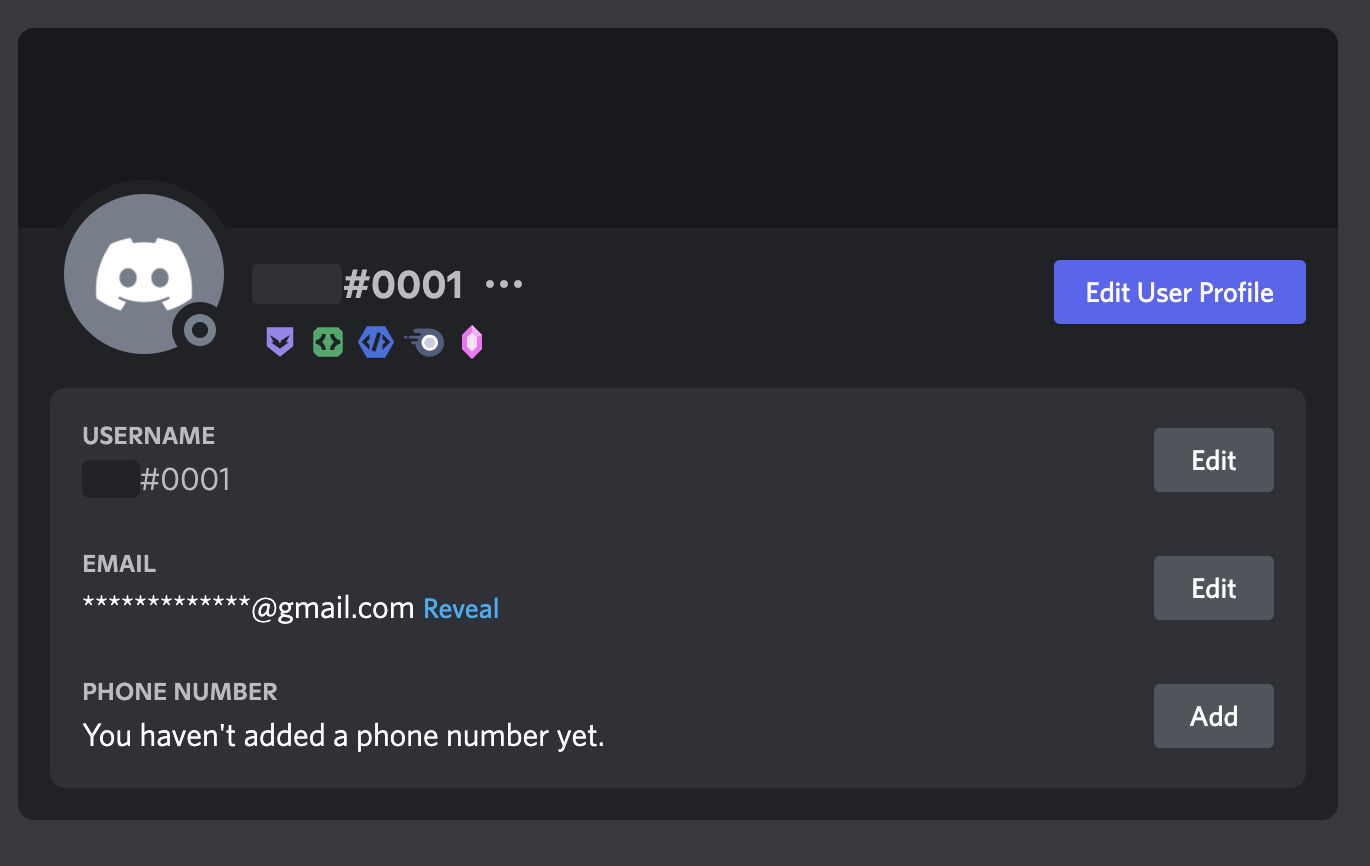Click the "haven't added a phone number" text

[343, 736]
